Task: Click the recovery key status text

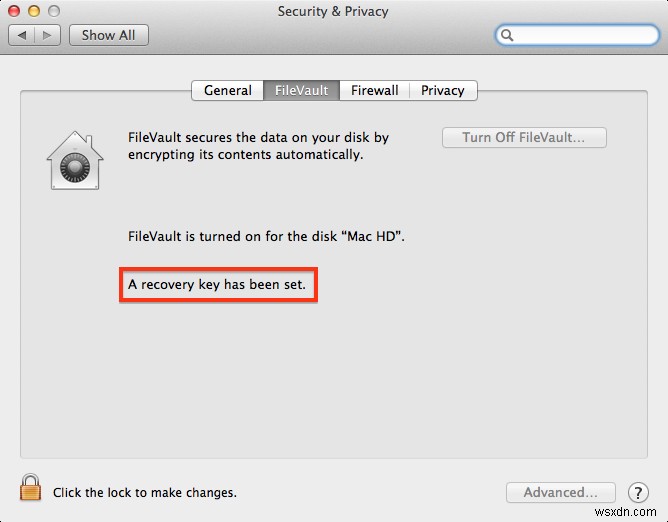Action: coord(217,284)
